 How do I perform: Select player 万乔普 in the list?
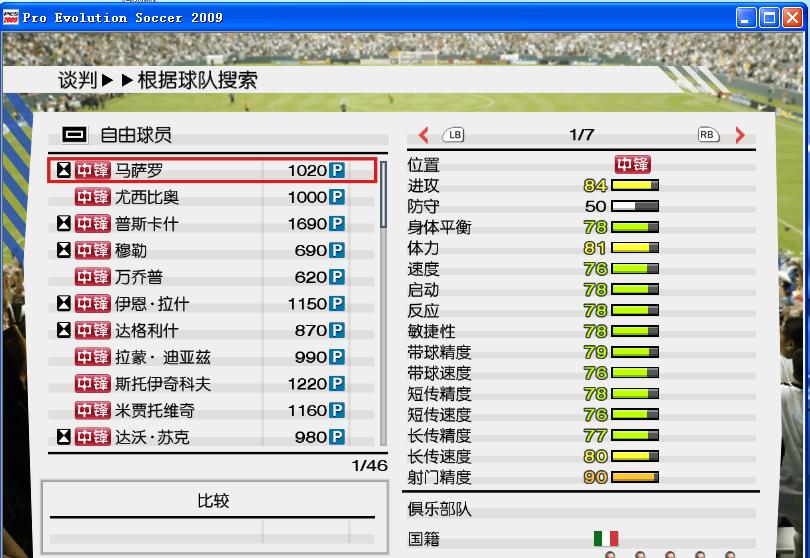212,277
